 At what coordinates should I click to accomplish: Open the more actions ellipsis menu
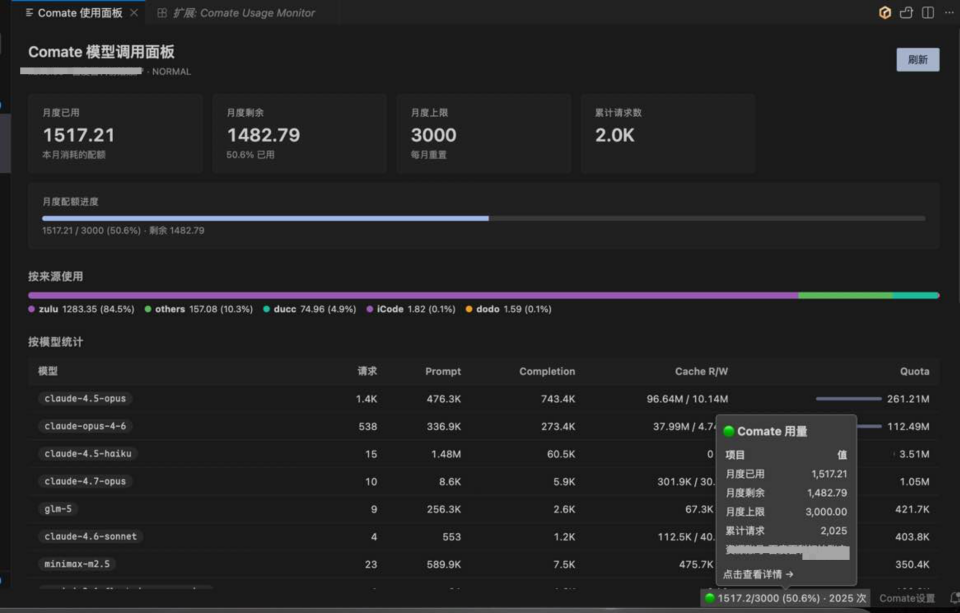coord(950,12)
